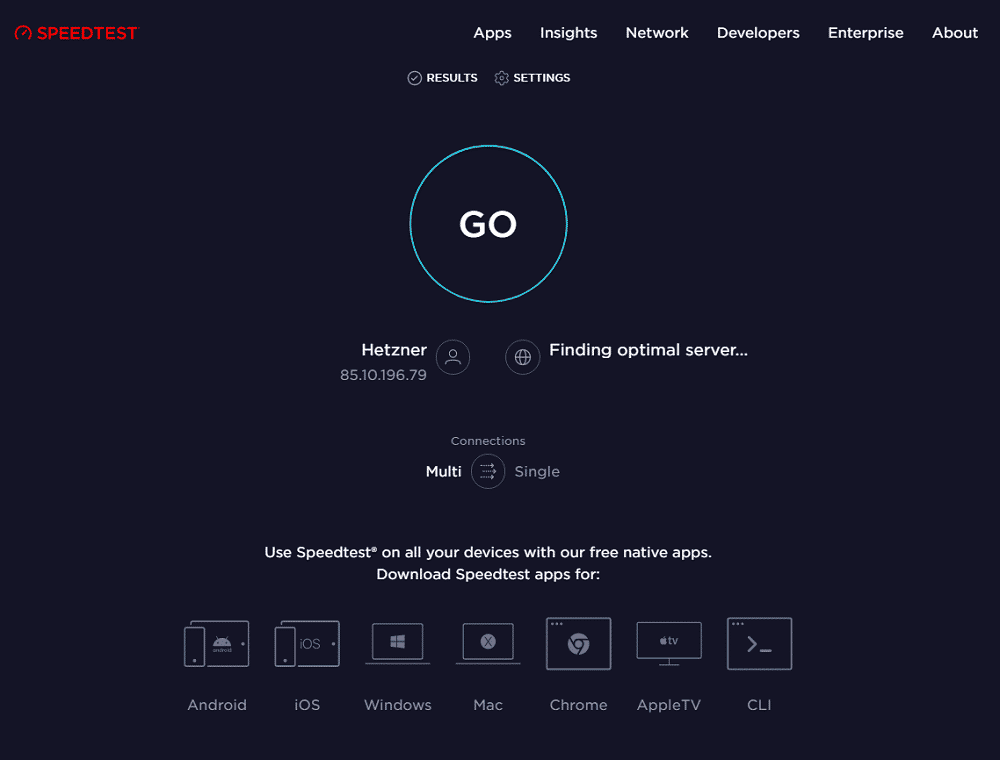This screenshot has height=760, width=1000.
Task: Click the CLI download icon
Action: coord(759,643)
